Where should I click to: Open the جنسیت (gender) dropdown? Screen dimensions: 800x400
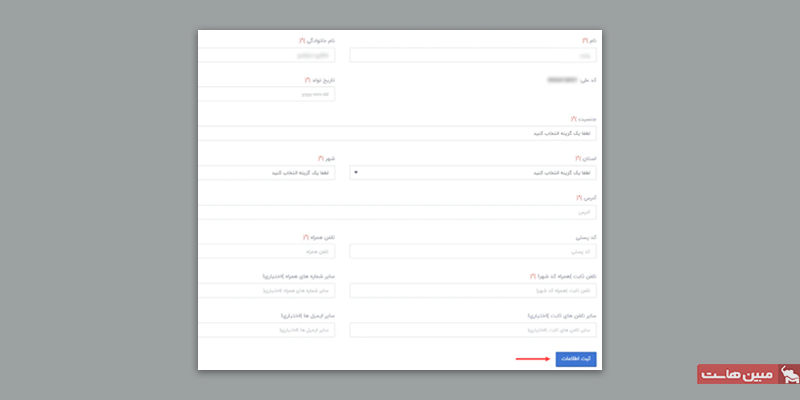(x=400, y=133)
